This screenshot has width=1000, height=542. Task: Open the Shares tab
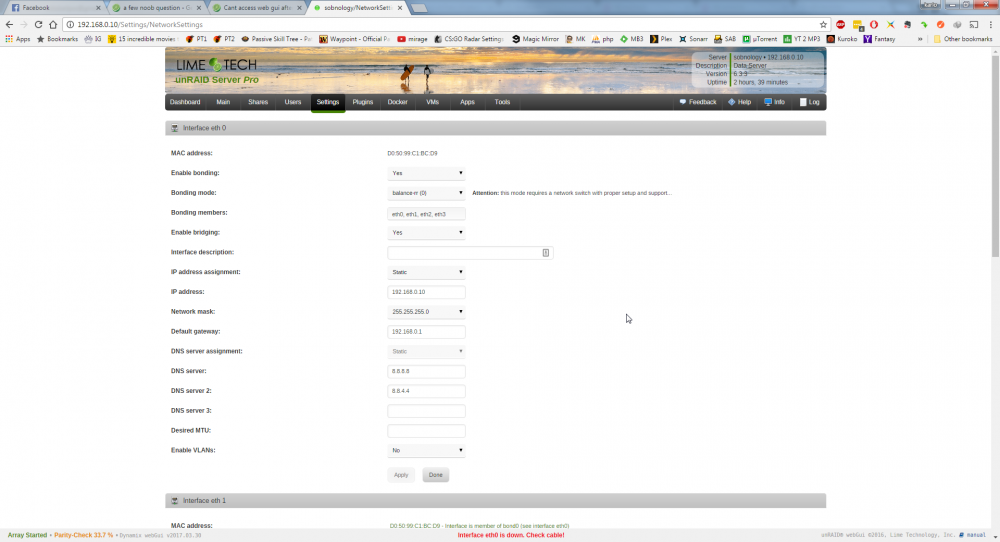(258, 102)
